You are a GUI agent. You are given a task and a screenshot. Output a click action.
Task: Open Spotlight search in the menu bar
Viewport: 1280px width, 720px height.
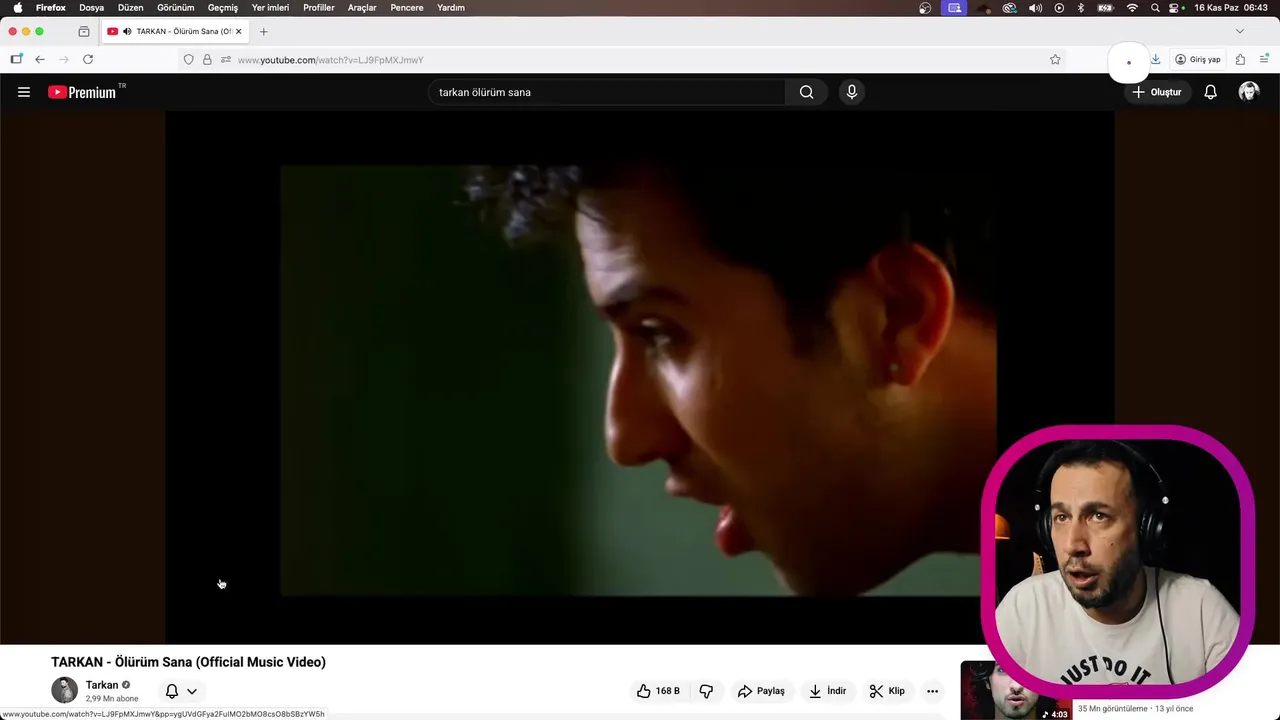(x=1155, y=8)
